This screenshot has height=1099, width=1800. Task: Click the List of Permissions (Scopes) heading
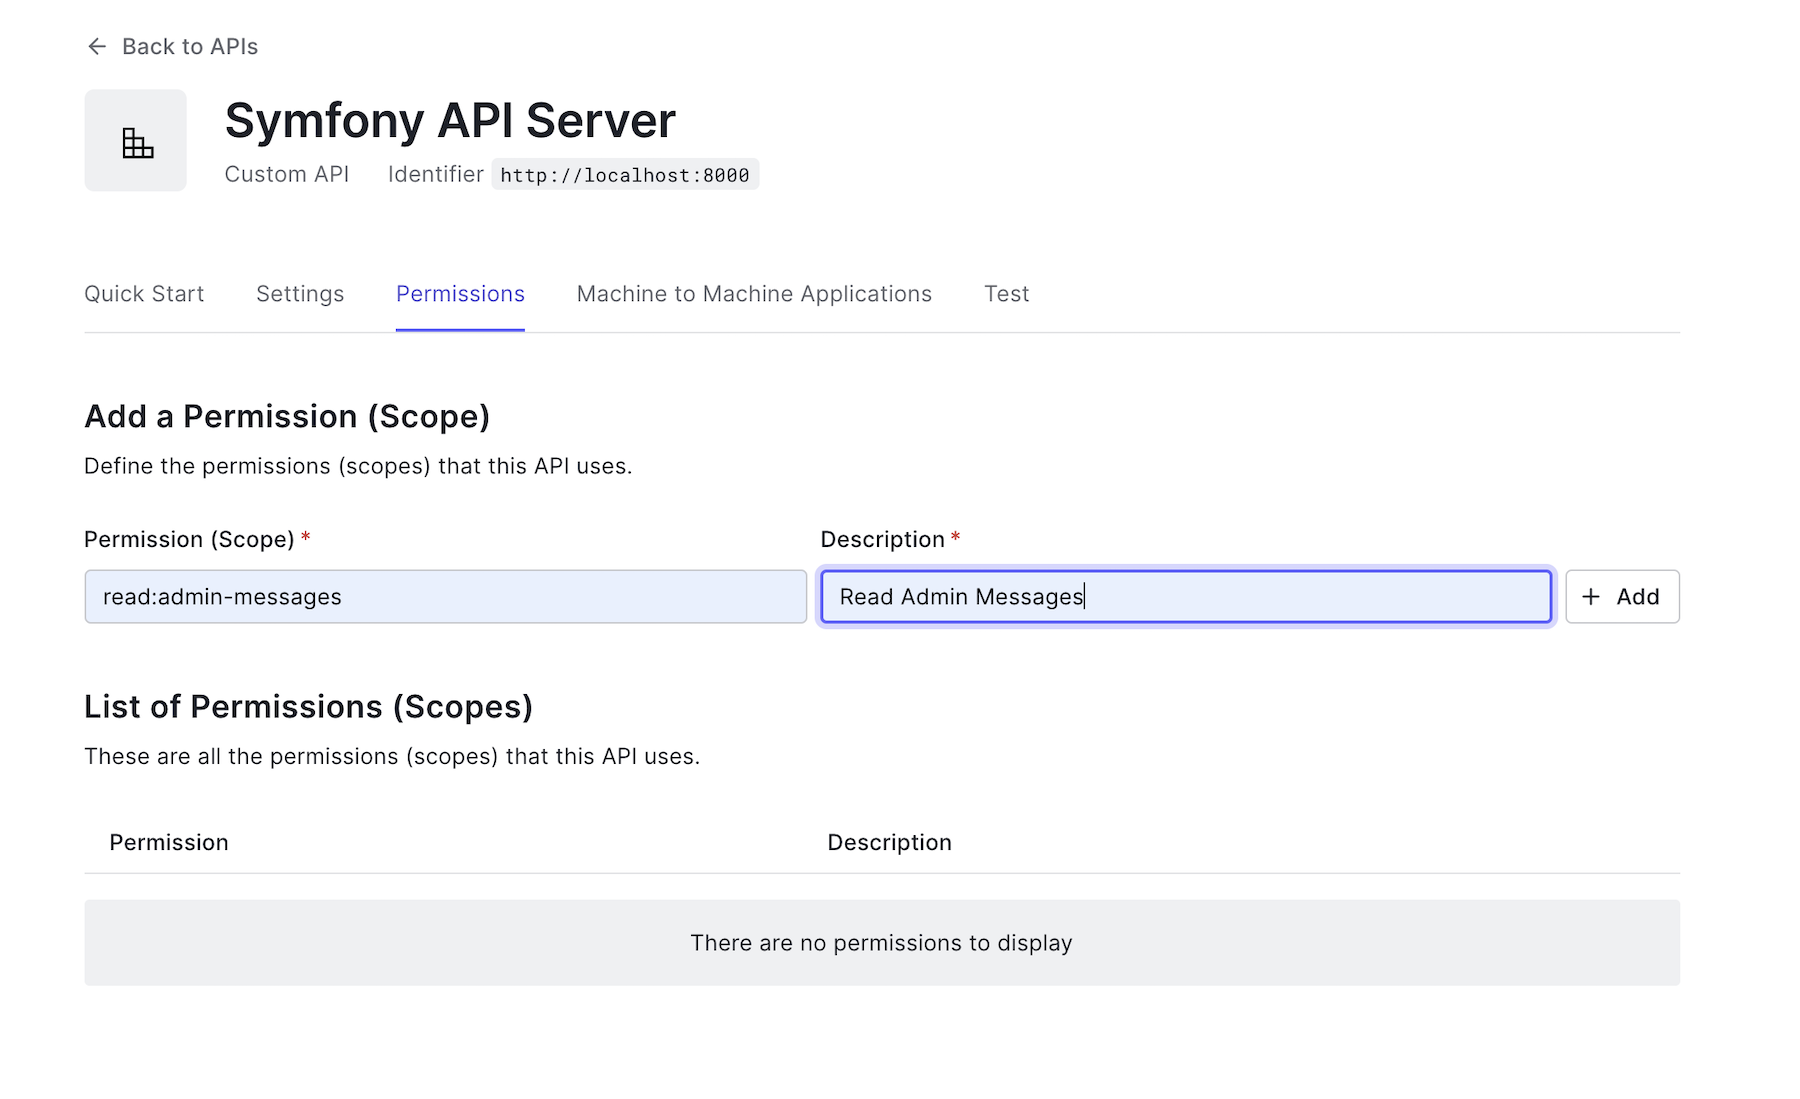coord(308,707)
